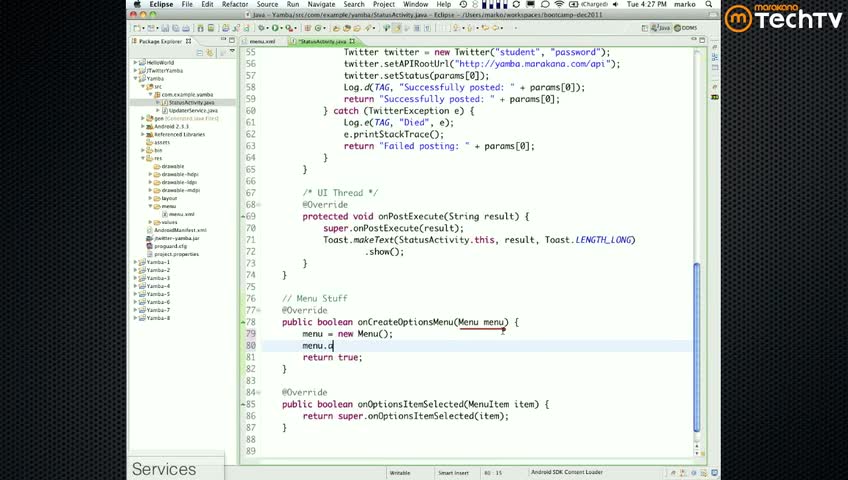Select the Yamba-8 project

tap(158, 318)
